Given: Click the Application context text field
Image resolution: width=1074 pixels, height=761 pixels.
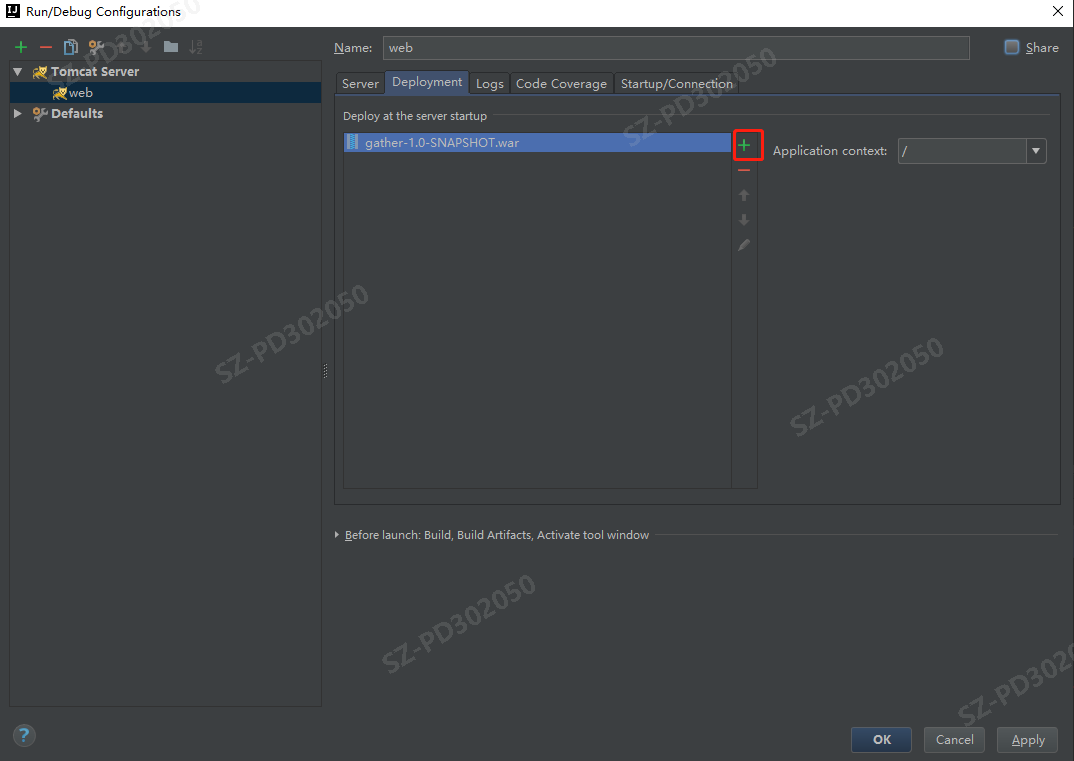Looking at the screenshot, I should tap(962, 151).
